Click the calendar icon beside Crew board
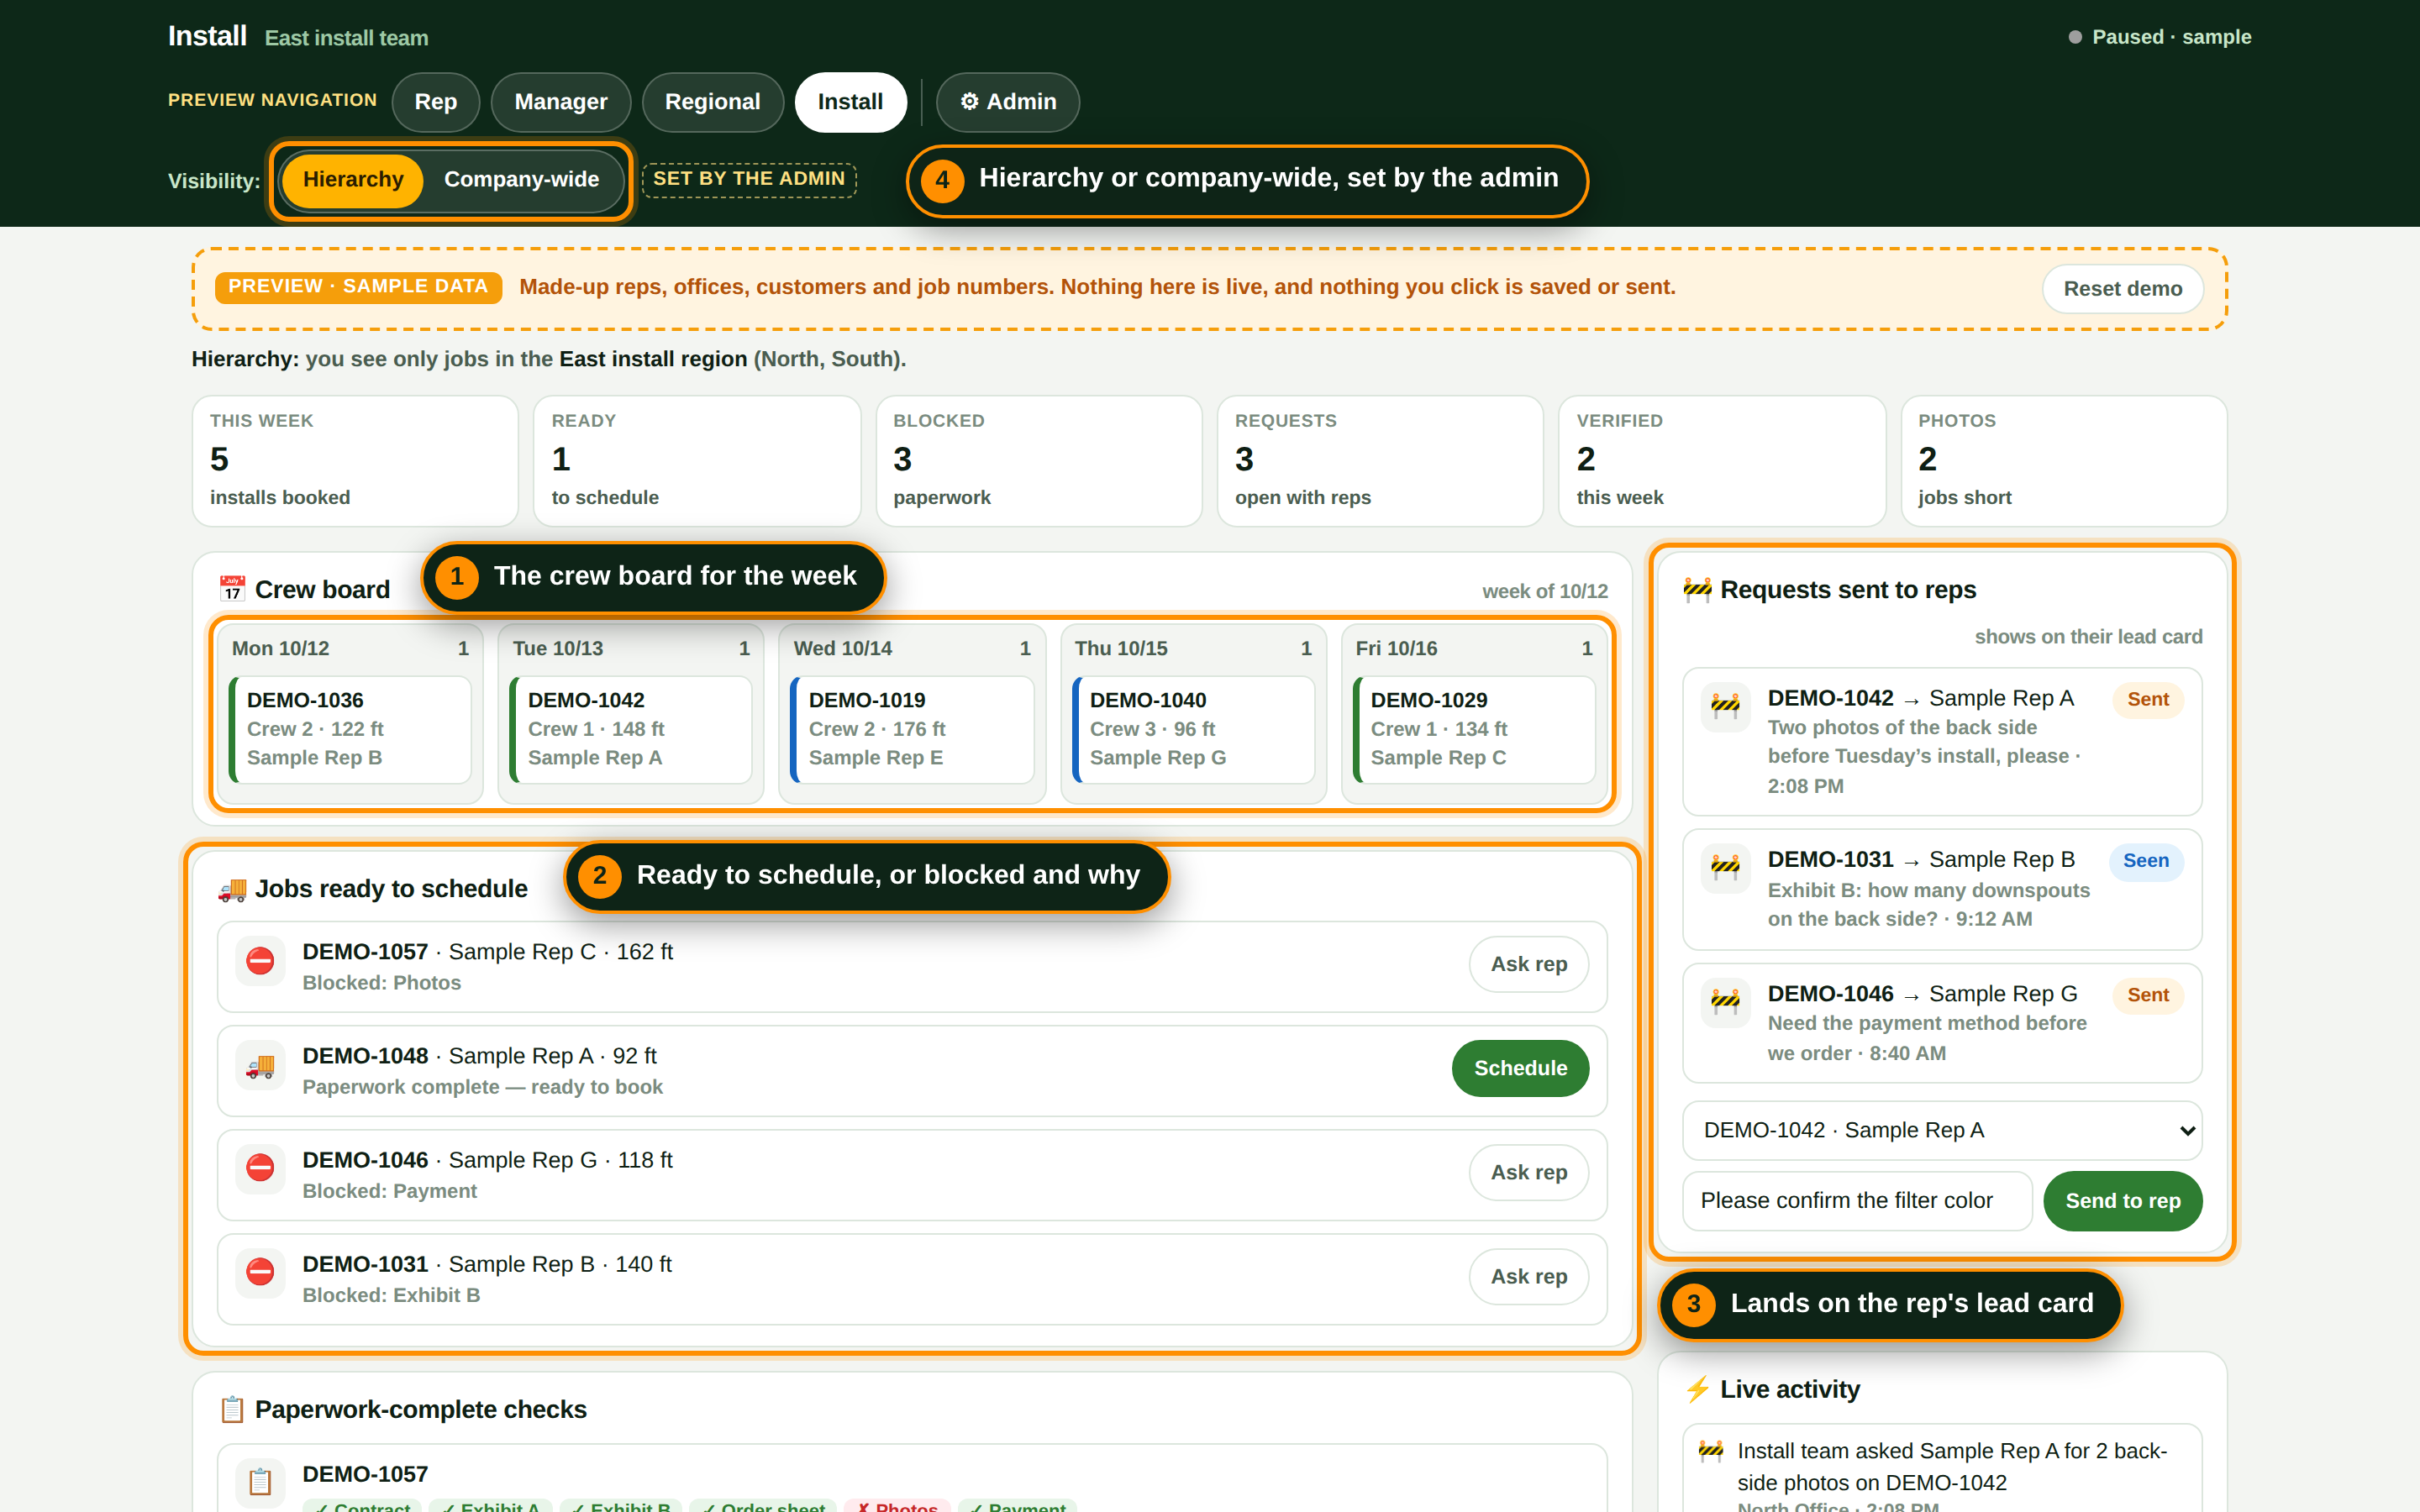The image size is (2420, 1512). pos(232,589)
